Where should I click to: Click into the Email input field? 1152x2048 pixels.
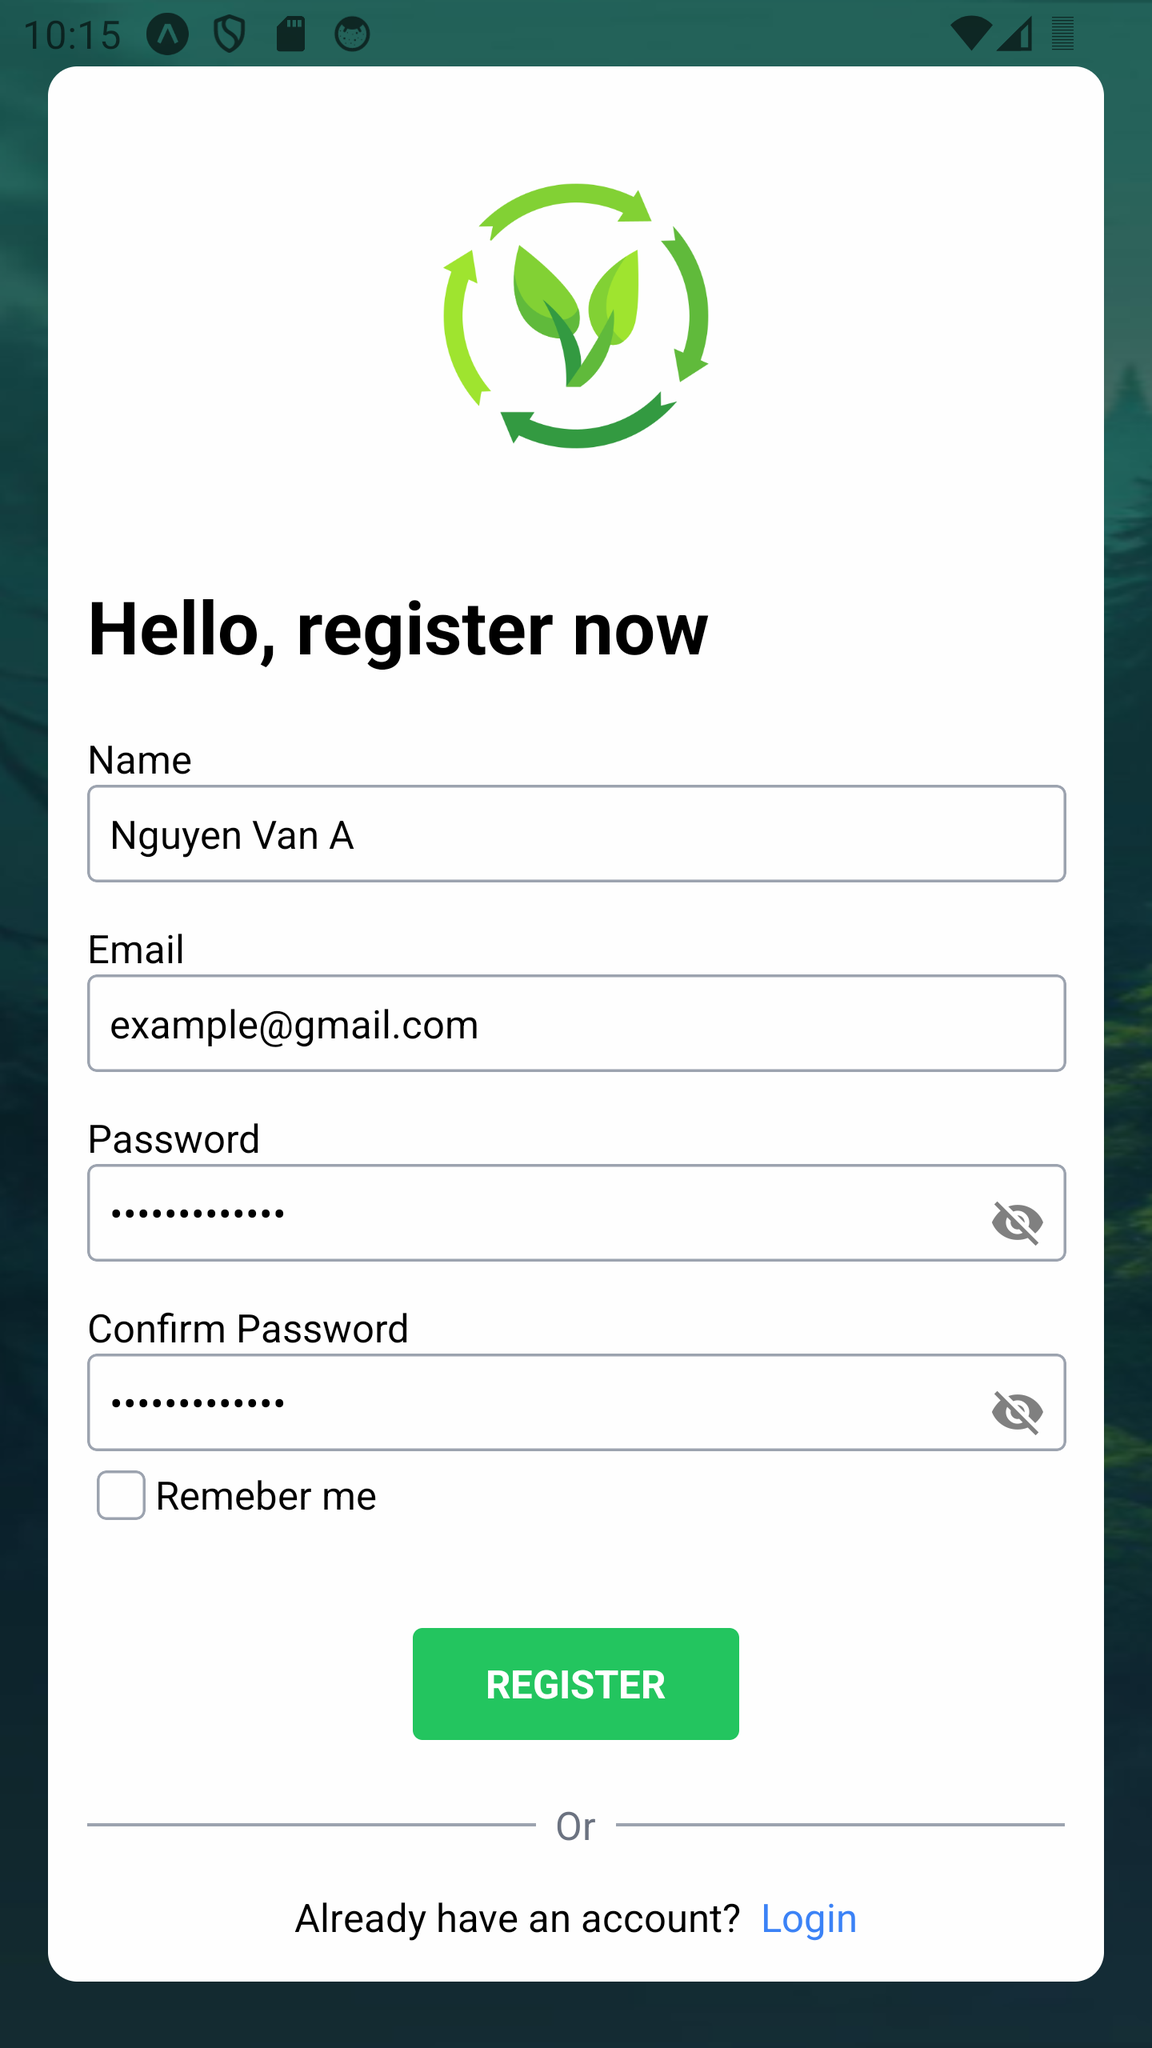pyautogui.click(x=576, y=1024)
